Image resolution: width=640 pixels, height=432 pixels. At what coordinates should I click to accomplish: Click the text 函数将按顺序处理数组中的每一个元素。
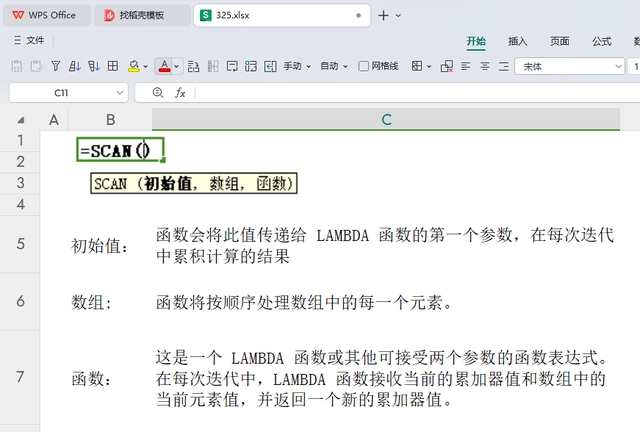[x=304, y=303]
